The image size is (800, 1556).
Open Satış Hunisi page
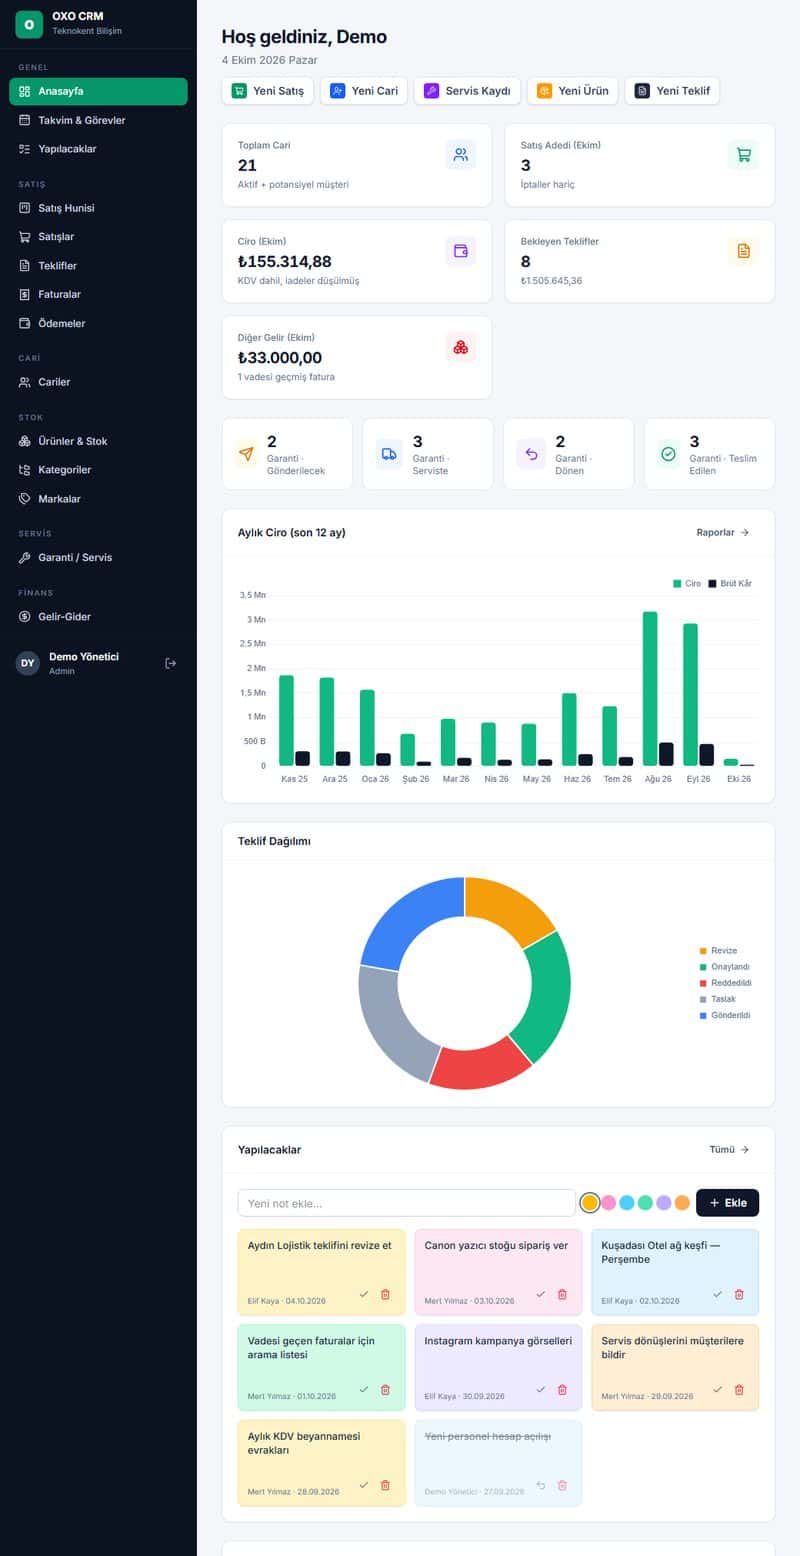98,208
